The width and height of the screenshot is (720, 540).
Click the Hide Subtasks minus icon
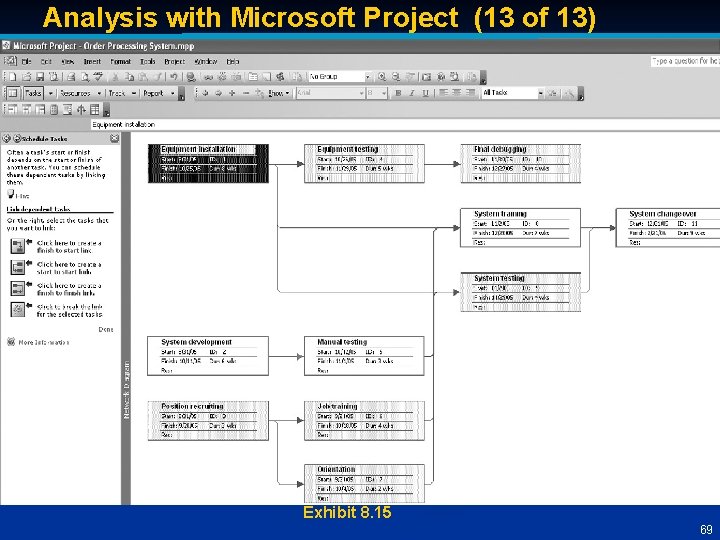tap(246, 93)
